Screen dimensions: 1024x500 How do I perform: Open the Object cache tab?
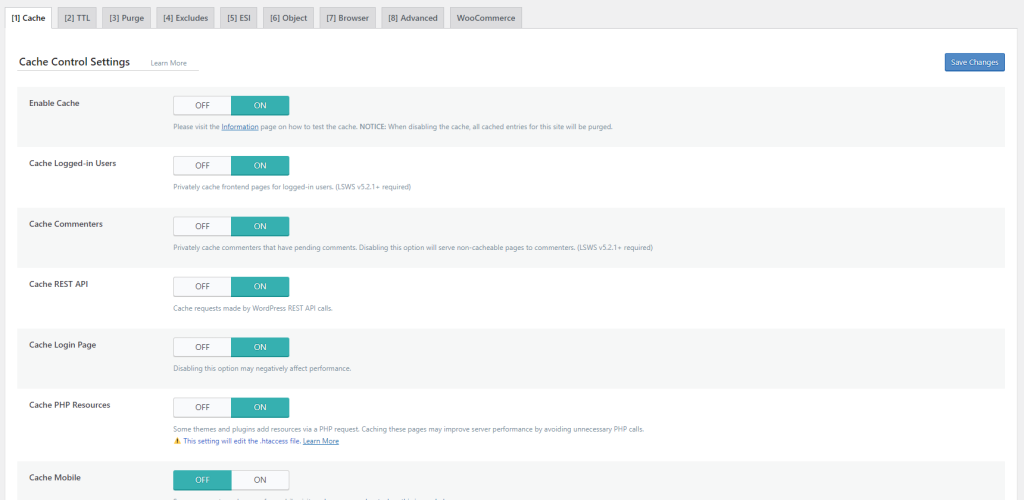click(289, 18)
